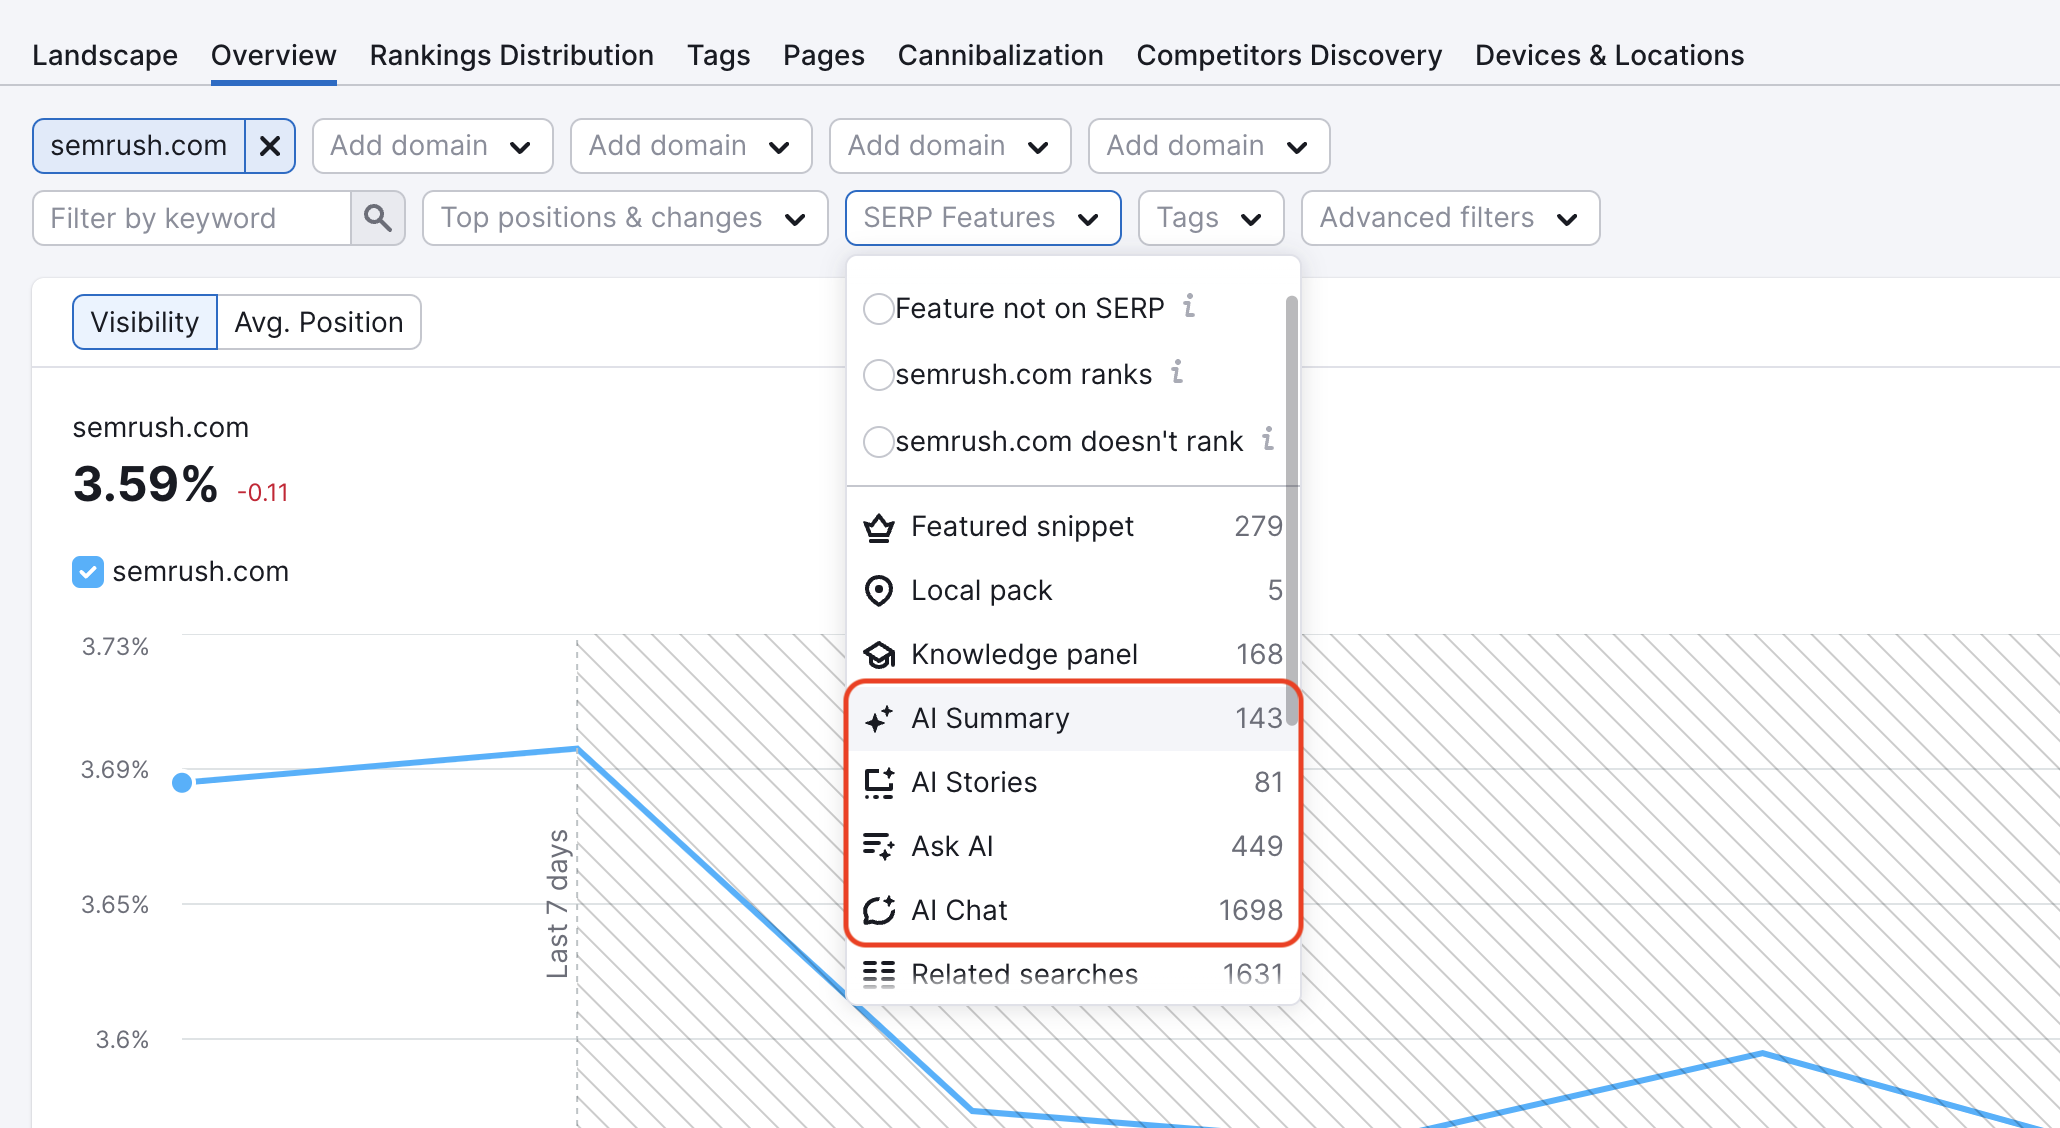Open first Add domain dropdown

tap(433, 146)
